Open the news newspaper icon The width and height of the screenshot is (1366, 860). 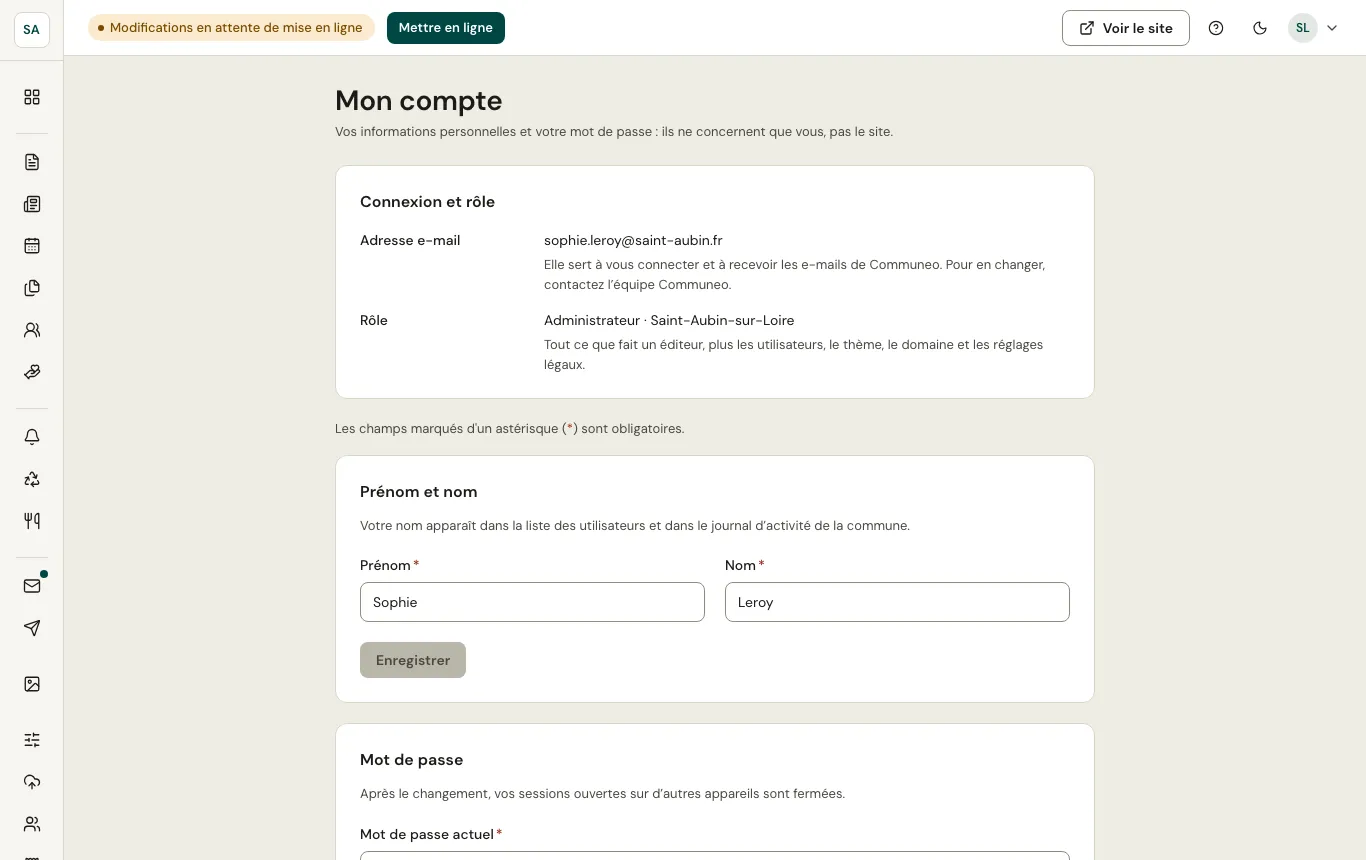click(x=32, y=204)
